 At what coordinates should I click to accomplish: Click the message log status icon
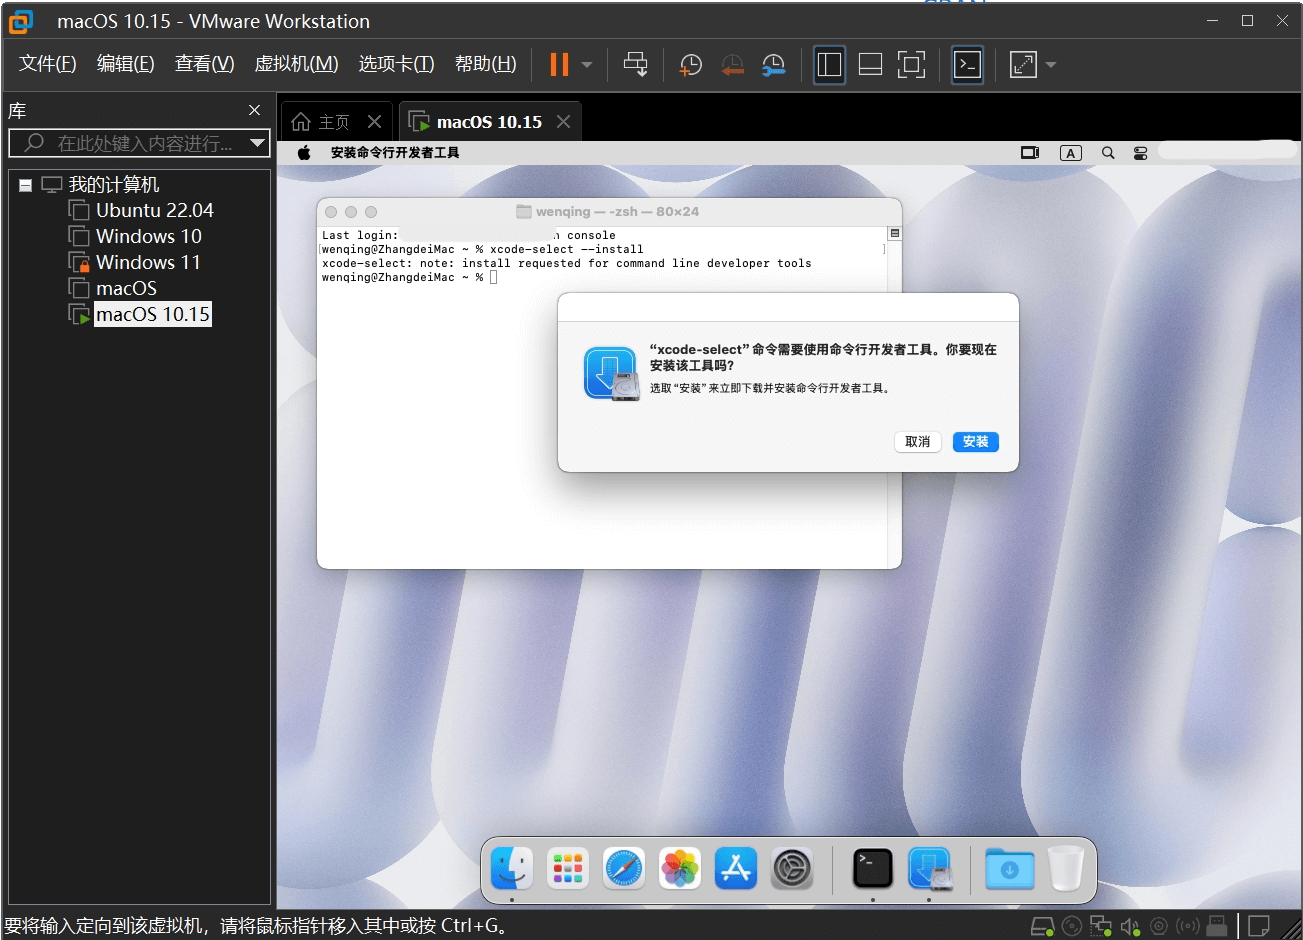[x=1259, y=926]
